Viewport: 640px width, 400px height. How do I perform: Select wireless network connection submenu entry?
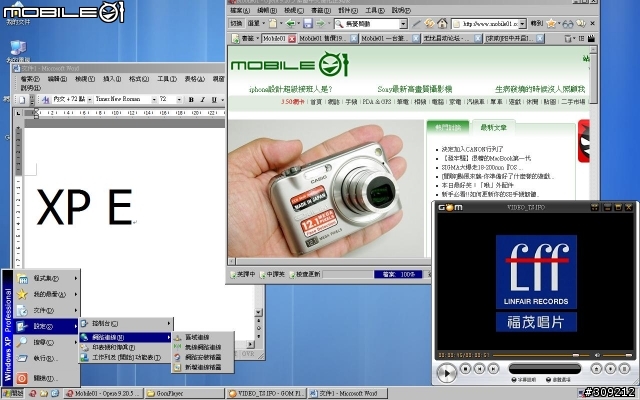click(x=203, y=347)
